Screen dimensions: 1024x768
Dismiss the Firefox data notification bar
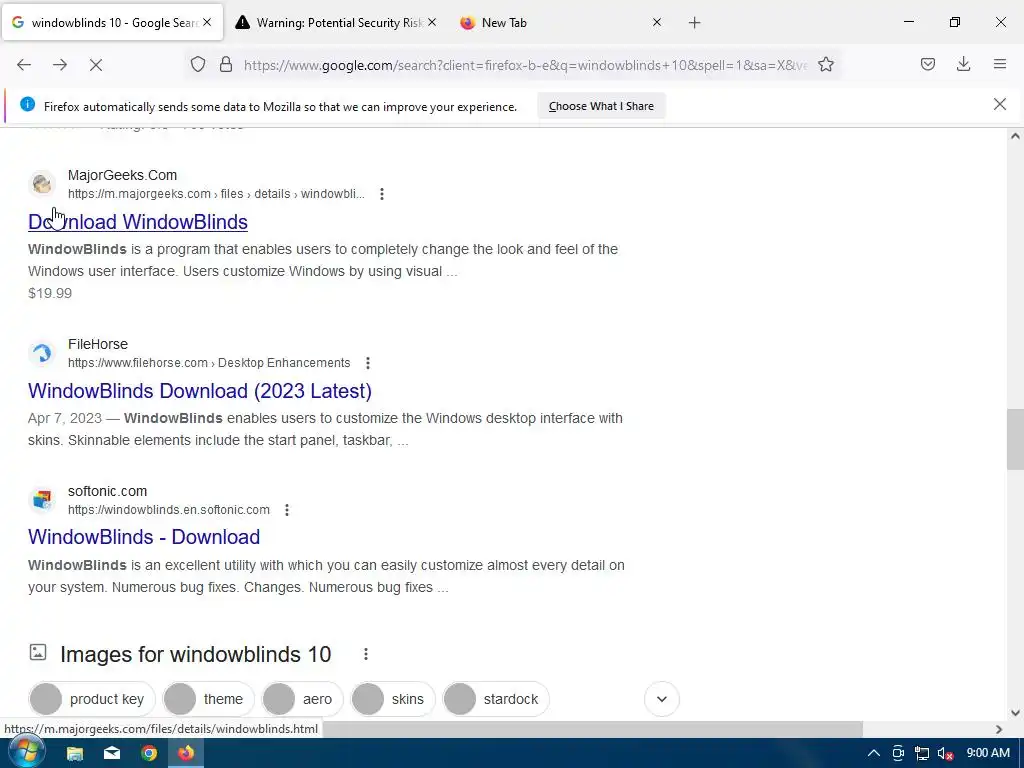[x=1000, y=104]
